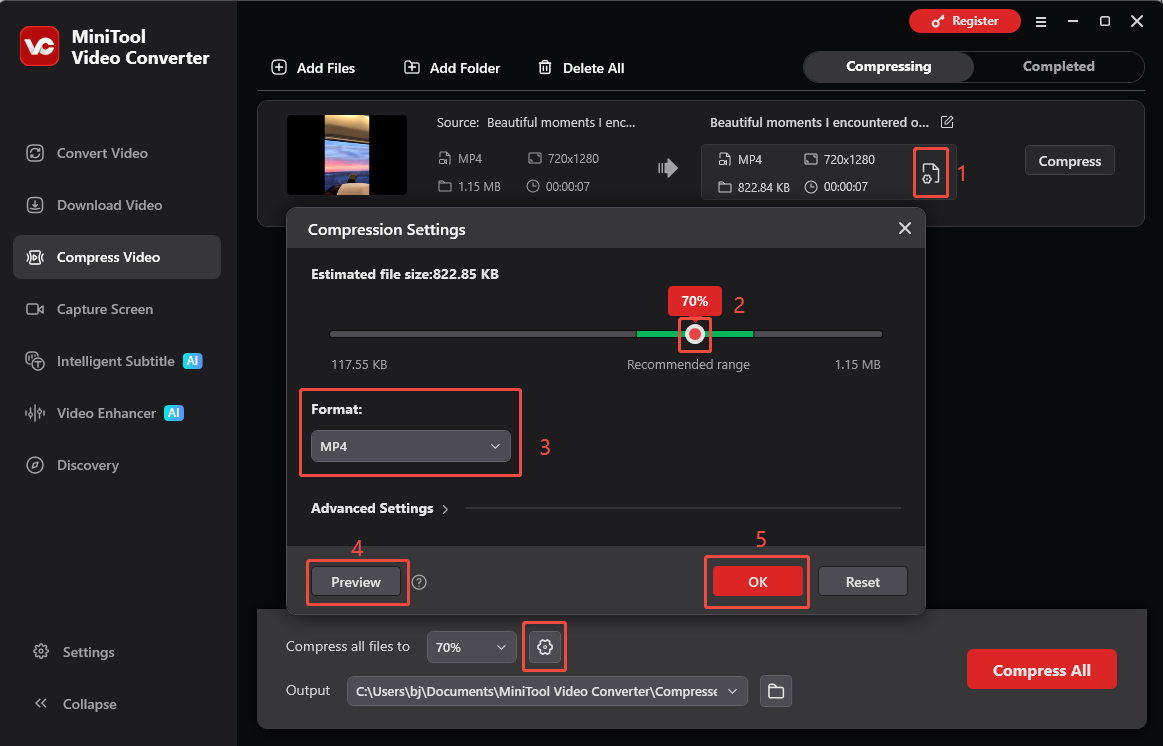Click the Recommended range label

pyautogui.click(x=688, y=365)
